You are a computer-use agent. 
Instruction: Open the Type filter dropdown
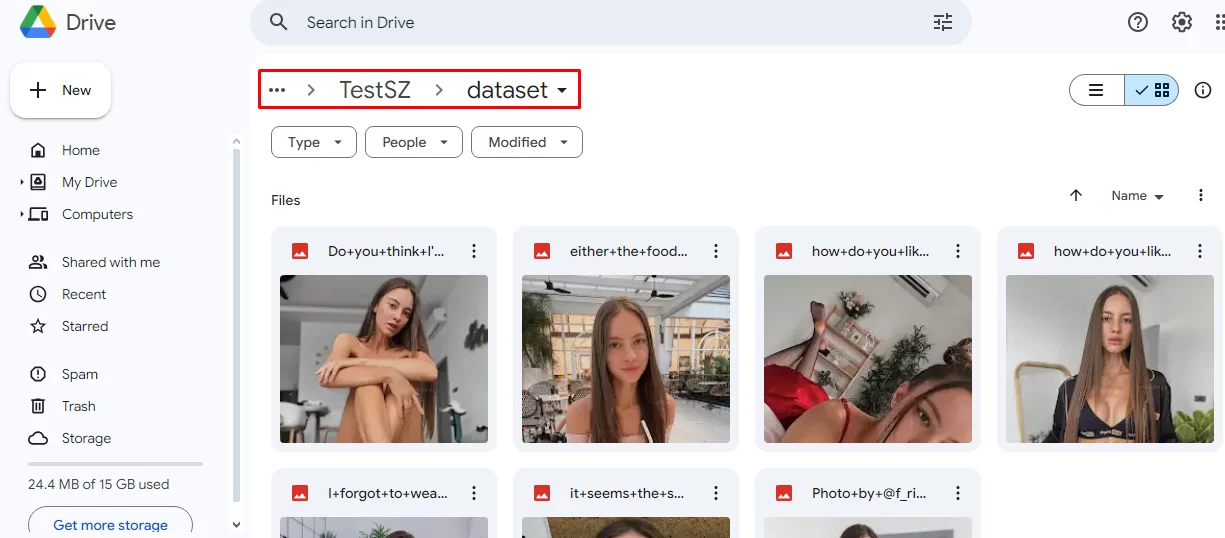click(314, 142)
